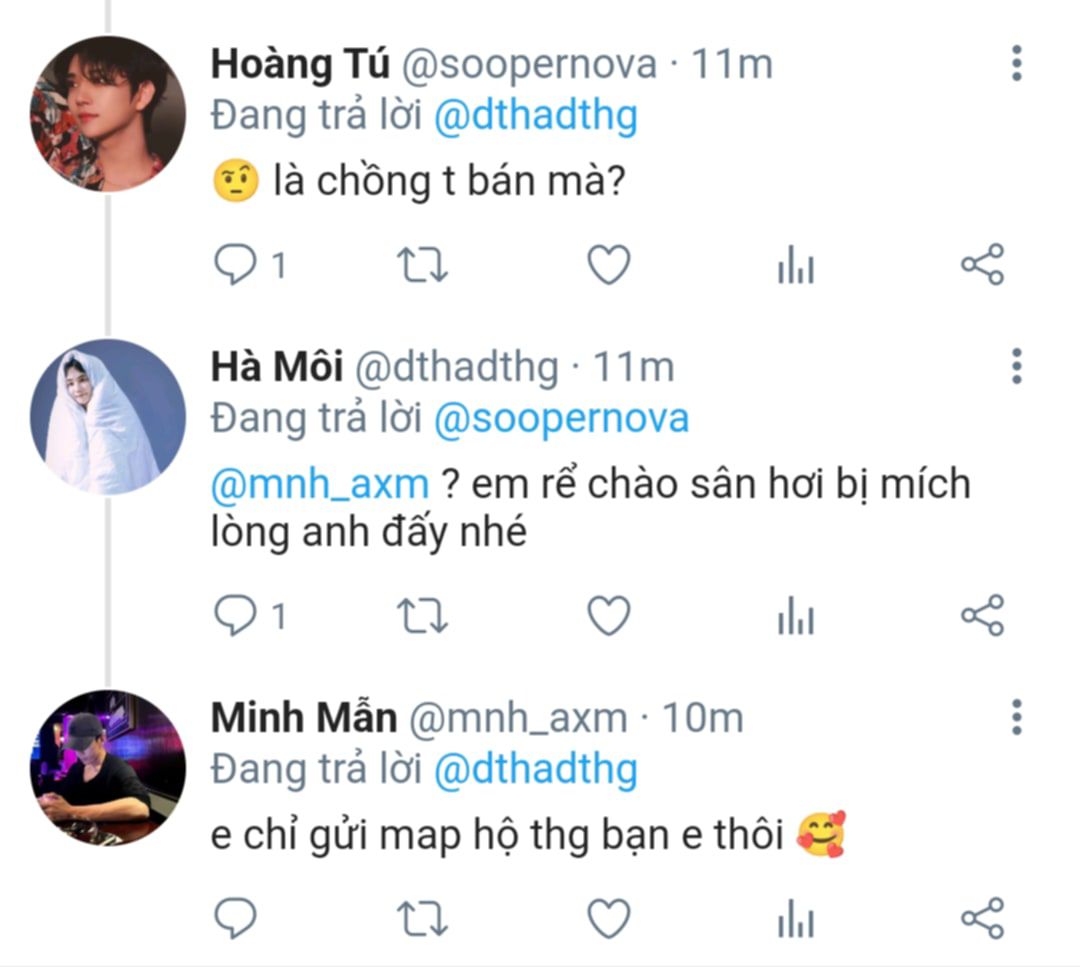Image resolution: width=1080 pixels, height=967 pixels.
Task: Retweet Hoàng Tú's reply
Action: pos(422,266)
